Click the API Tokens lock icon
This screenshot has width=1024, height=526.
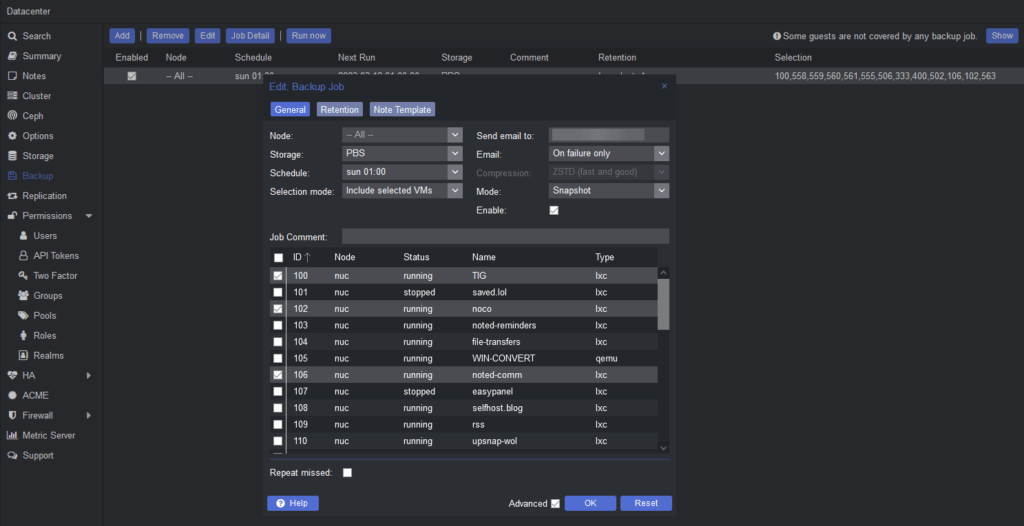pos(24,256)
